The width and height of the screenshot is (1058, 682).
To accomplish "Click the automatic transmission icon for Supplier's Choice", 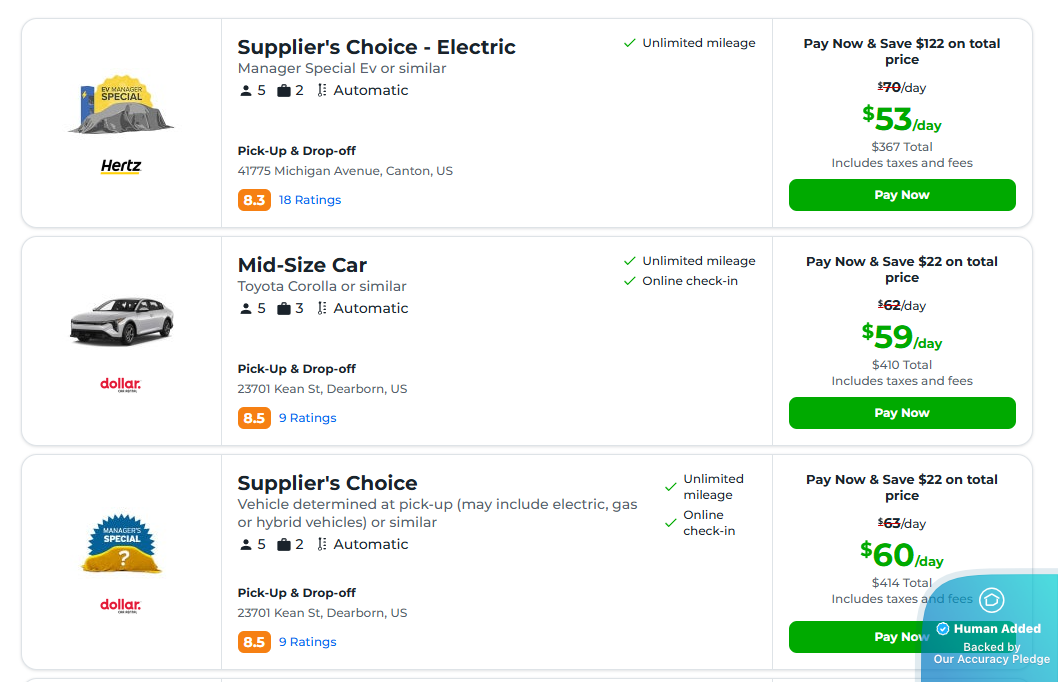I will click(321, 544).
